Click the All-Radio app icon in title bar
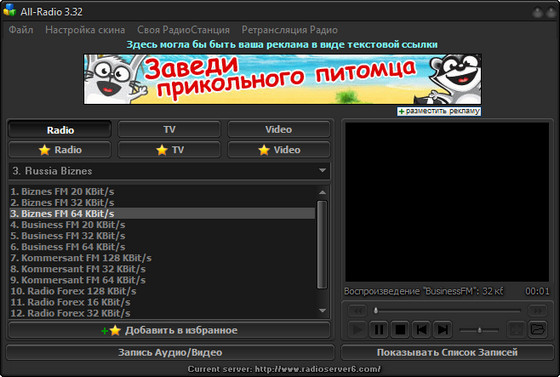The height and width of the screenshot is (377, 560). pyautogui.click(x=10, y=10)
